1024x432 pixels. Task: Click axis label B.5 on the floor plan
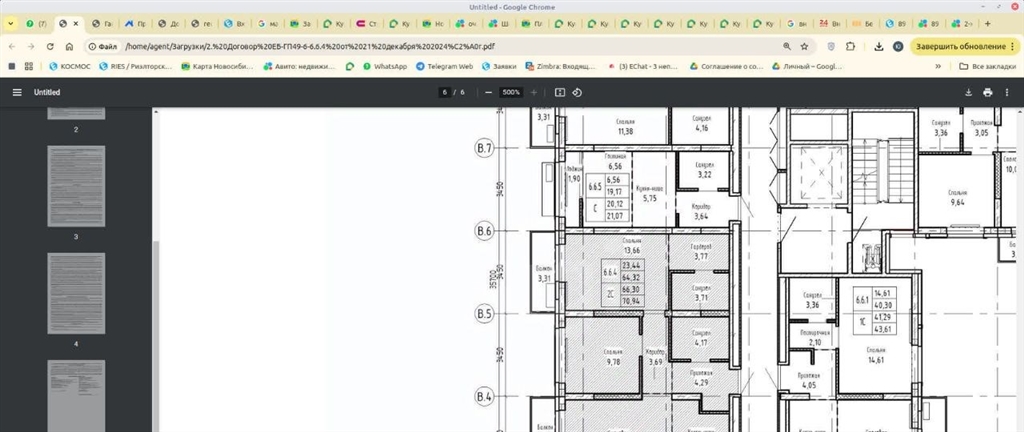[x=484, y=314]
